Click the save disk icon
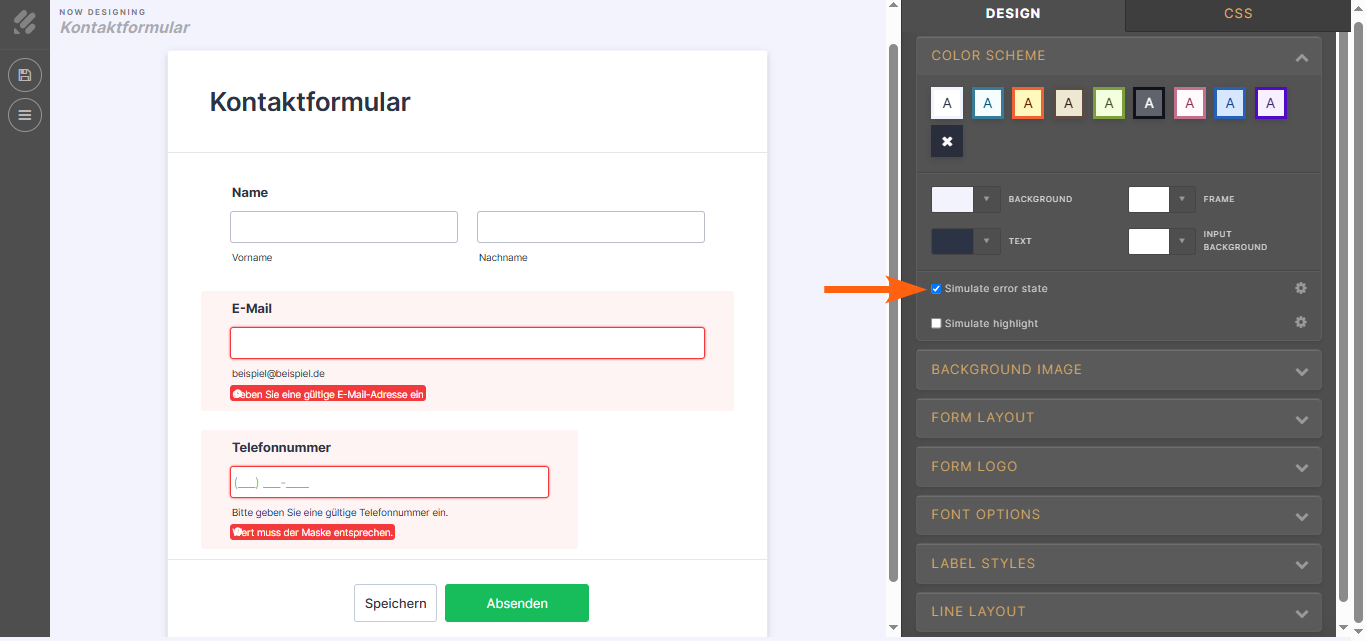 click(x=25, y=75)
